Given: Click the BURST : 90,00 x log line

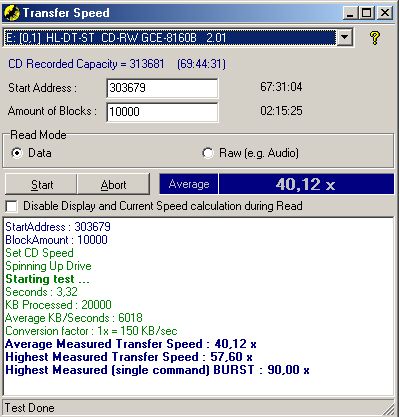Looking at the screenshot, I should [157, 370].
